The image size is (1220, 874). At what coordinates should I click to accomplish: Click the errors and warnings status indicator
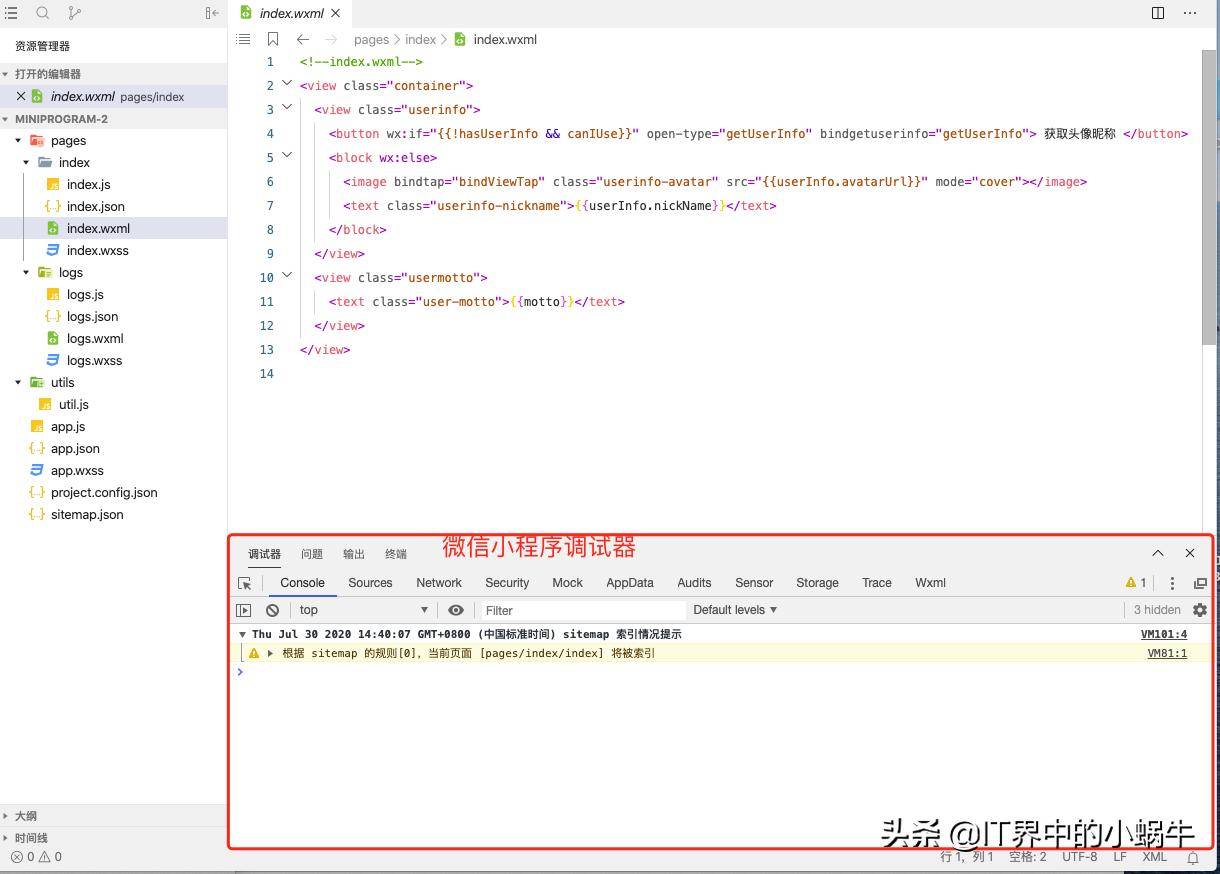tap(36, 857)
